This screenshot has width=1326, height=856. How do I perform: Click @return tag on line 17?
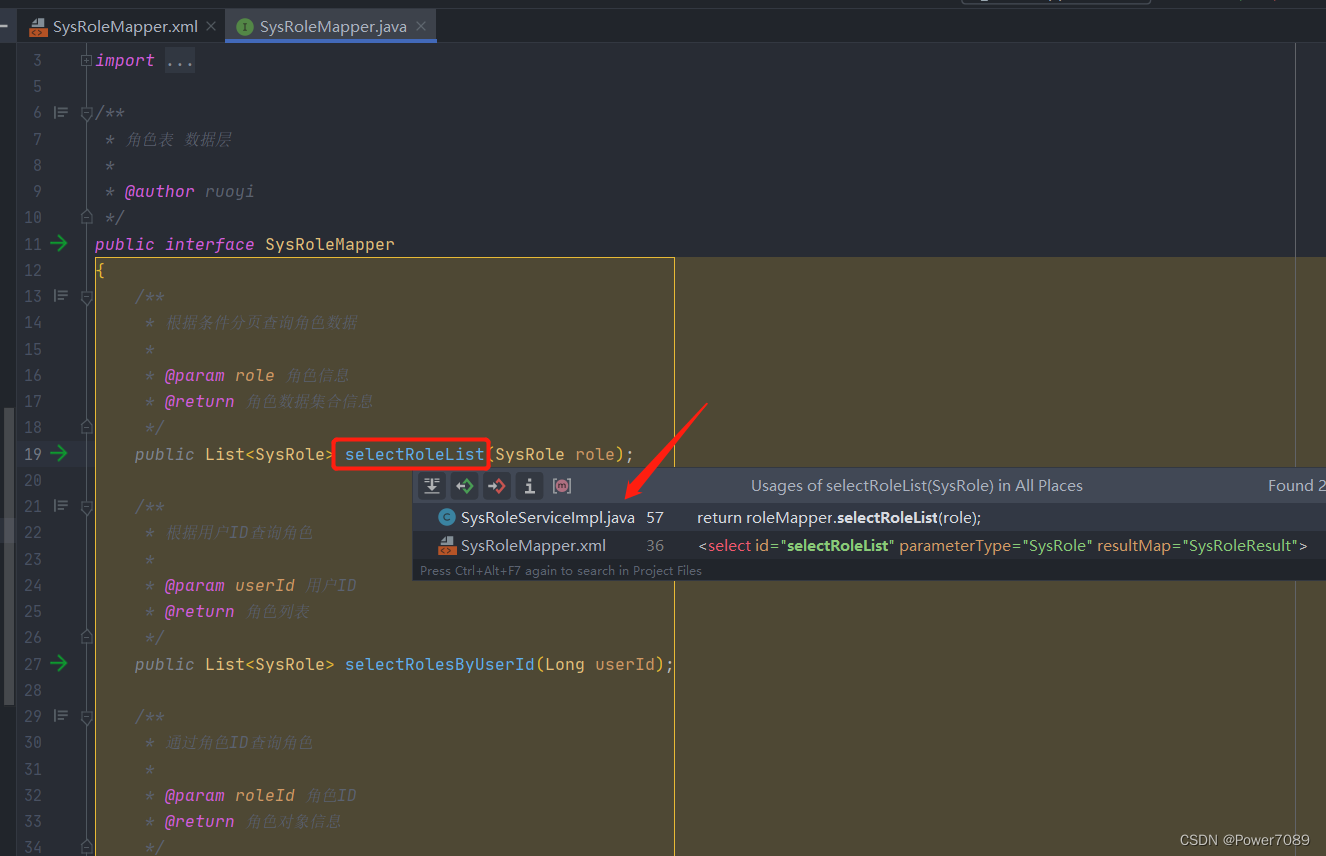click(x=200, y=401)
